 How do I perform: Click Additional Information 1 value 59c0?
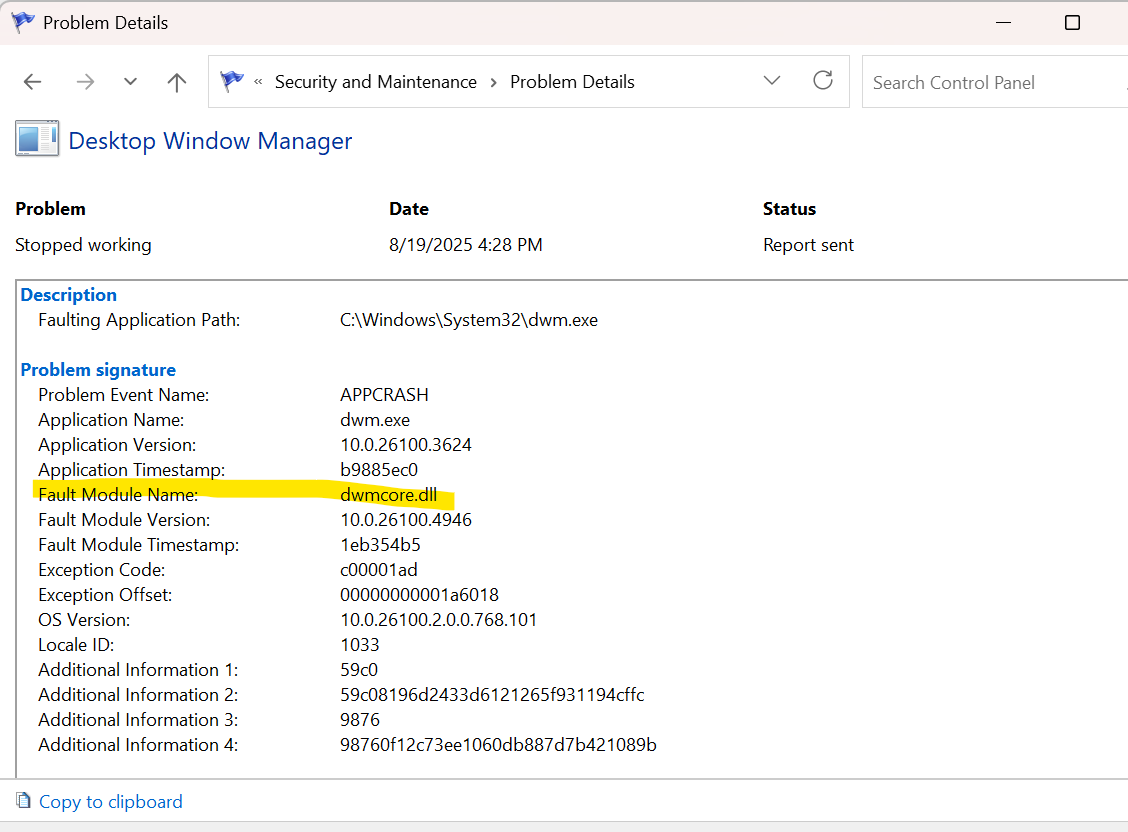[359, 670]
